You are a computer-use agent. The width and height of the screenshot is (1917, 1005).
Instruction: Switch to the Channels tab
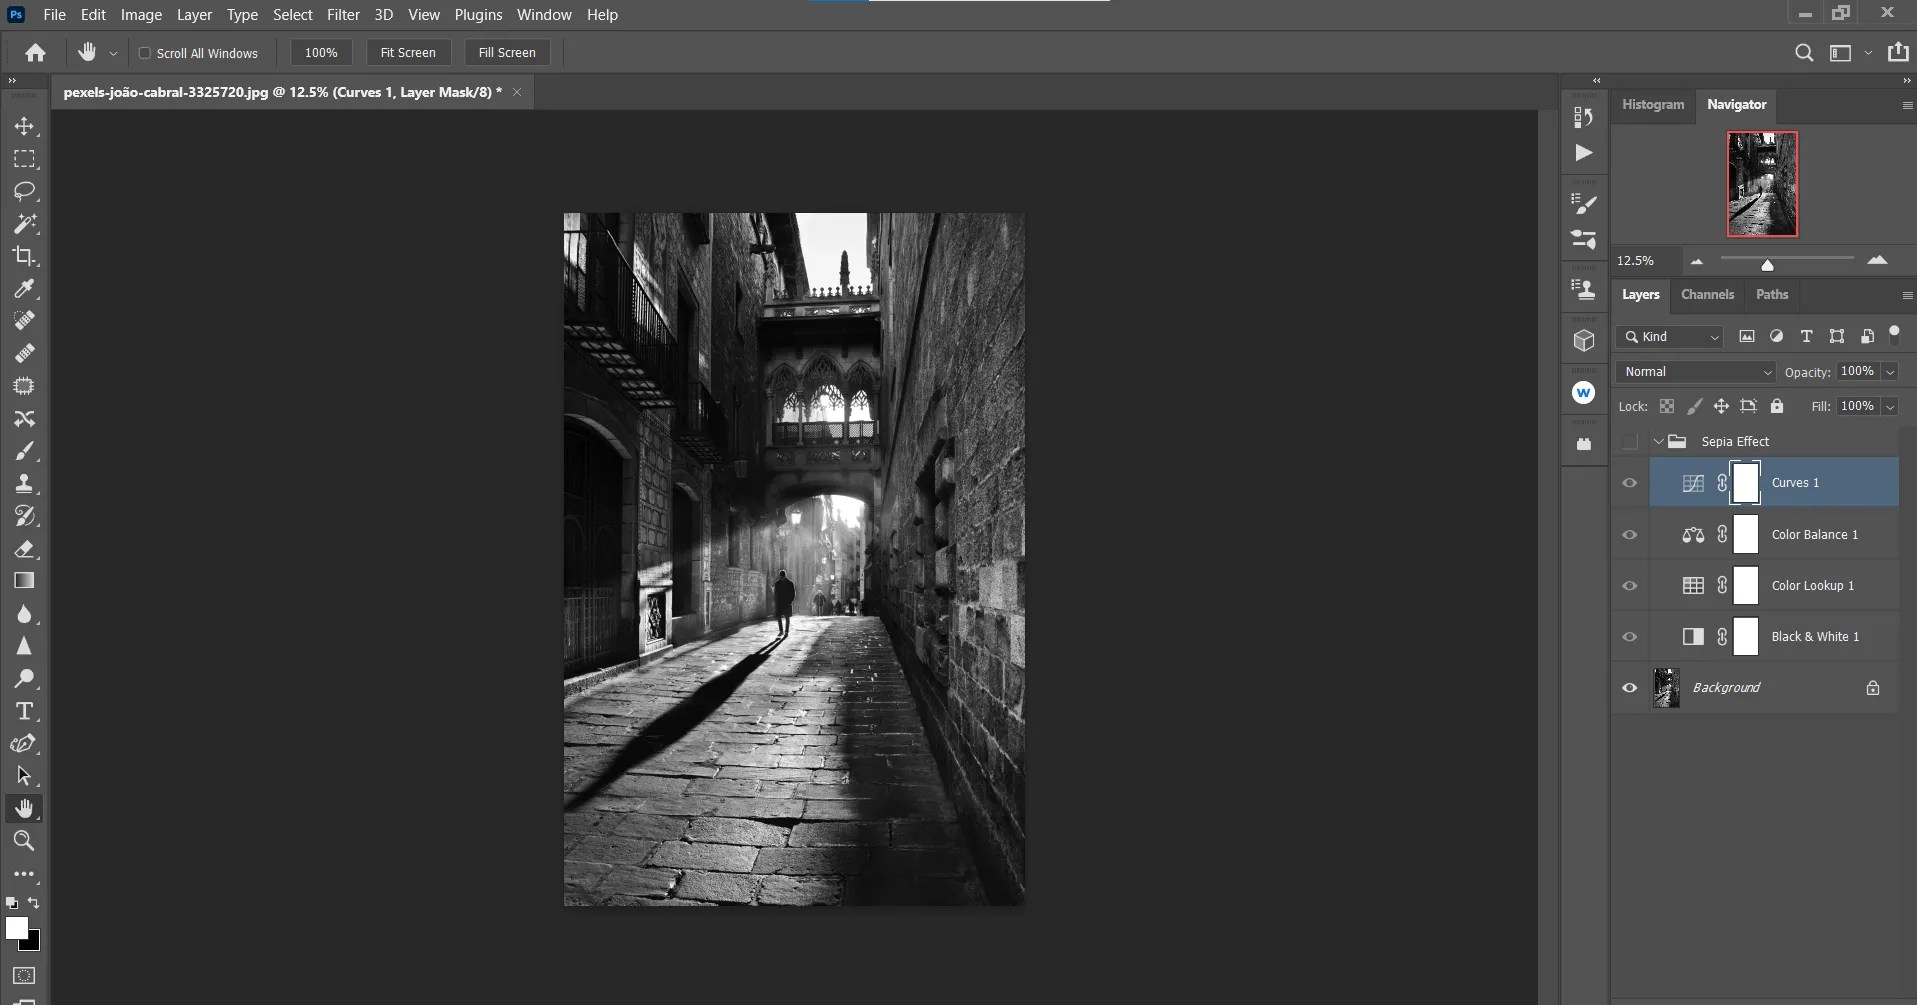pyautogui.click(x=1706, y=295)
